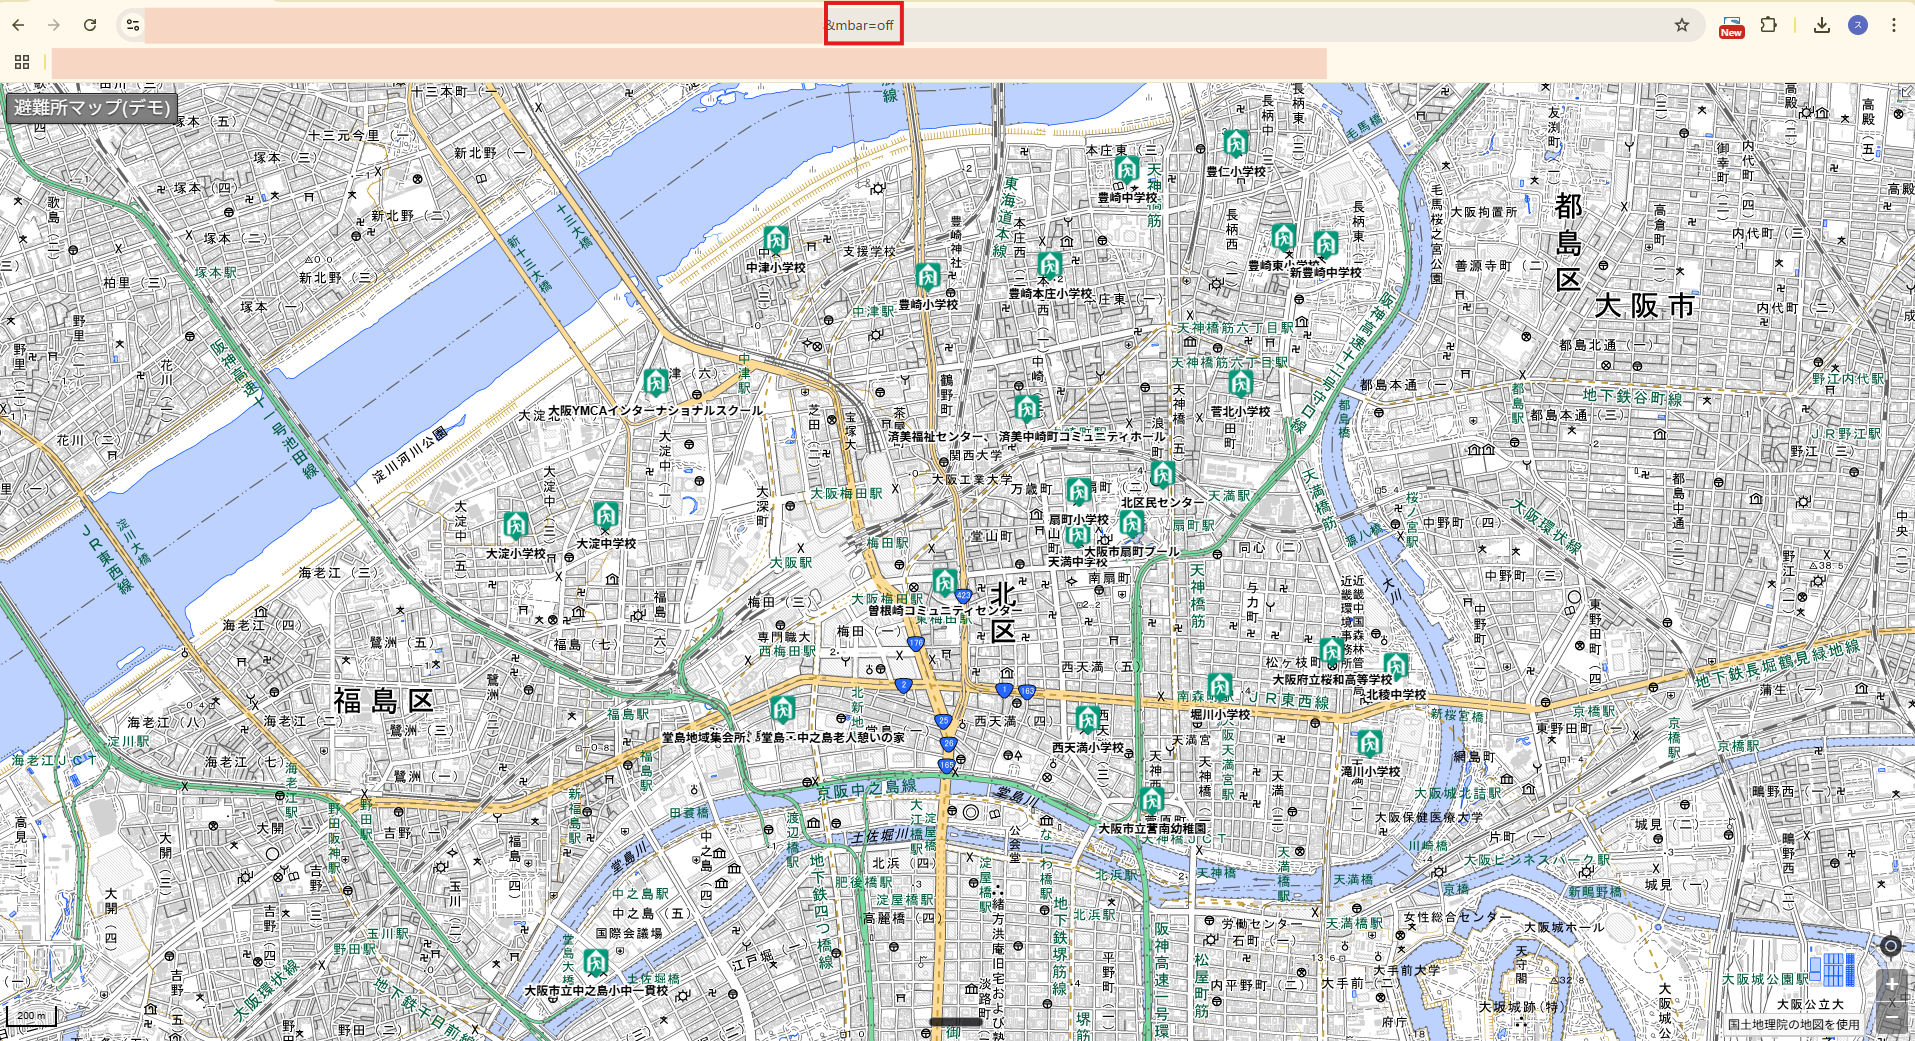Open the browser downloads panel
This screenshot has width=1915, height=1041.
click(x=1821, y=25)
